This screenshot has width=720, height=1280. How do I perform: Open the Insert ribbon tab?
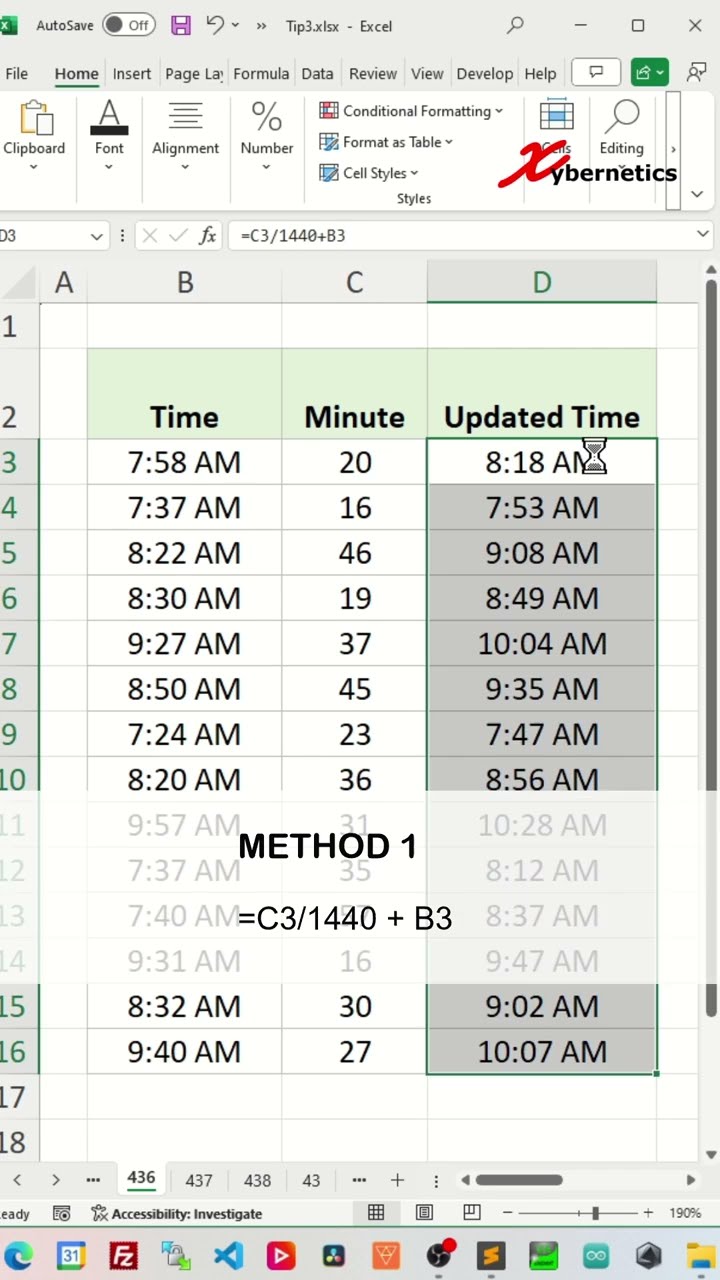click(x=131, y=73)
